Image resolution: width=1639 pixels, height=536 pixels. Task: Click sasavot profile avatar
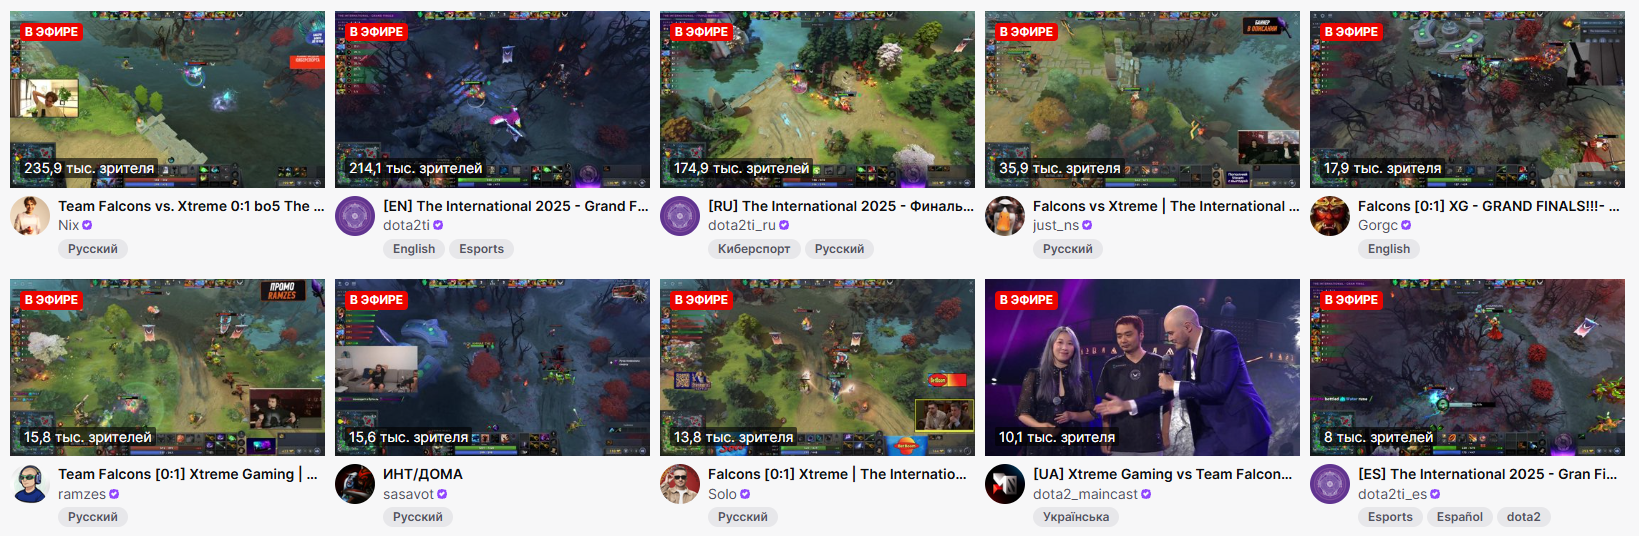click(x=355, y=484)
